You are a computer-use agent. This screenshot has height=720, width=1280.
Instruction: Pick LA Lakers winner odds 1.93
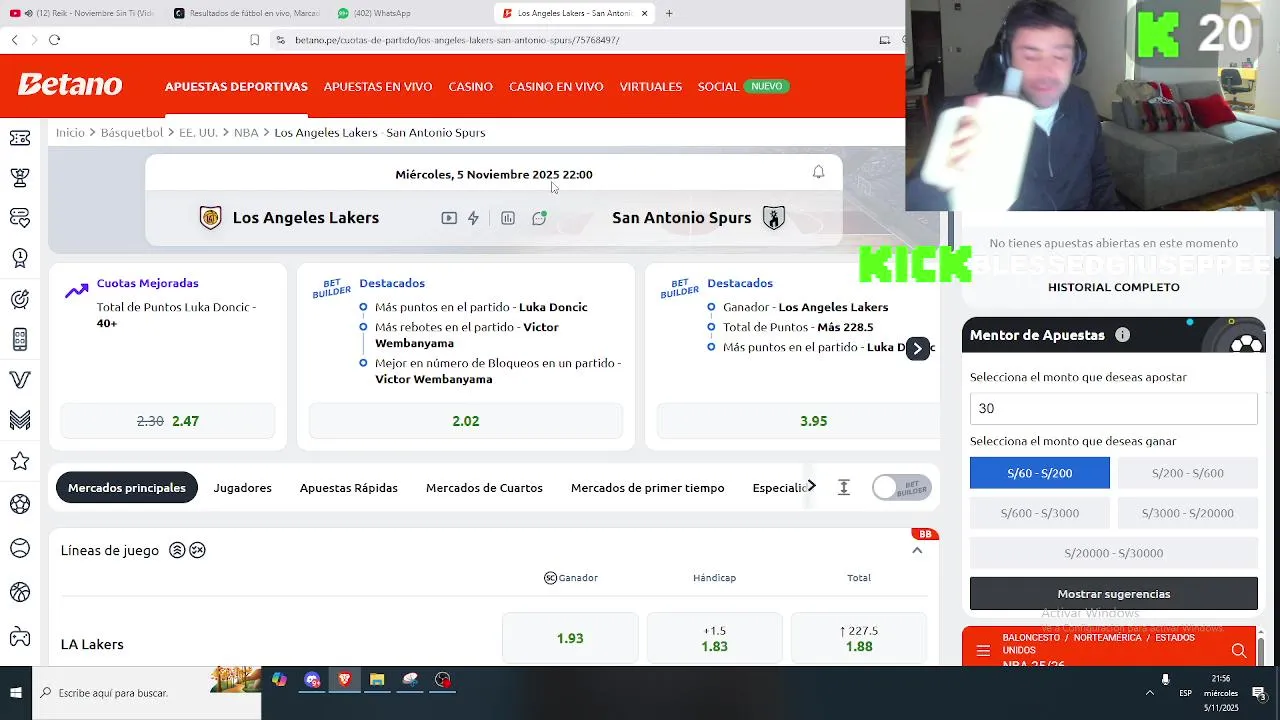[570, 638]
